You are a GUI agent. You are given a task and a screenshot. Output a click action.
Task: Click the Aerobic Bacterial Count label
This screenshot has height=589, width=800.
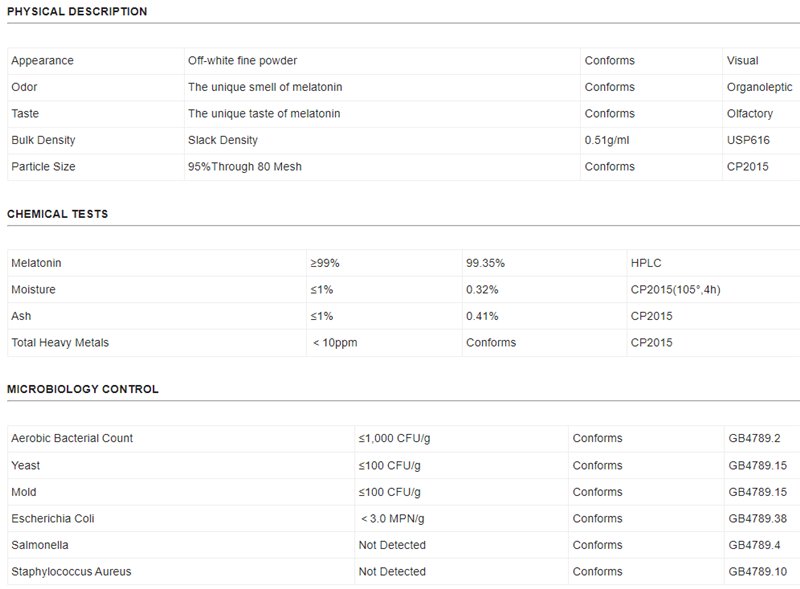coord(72,438)
